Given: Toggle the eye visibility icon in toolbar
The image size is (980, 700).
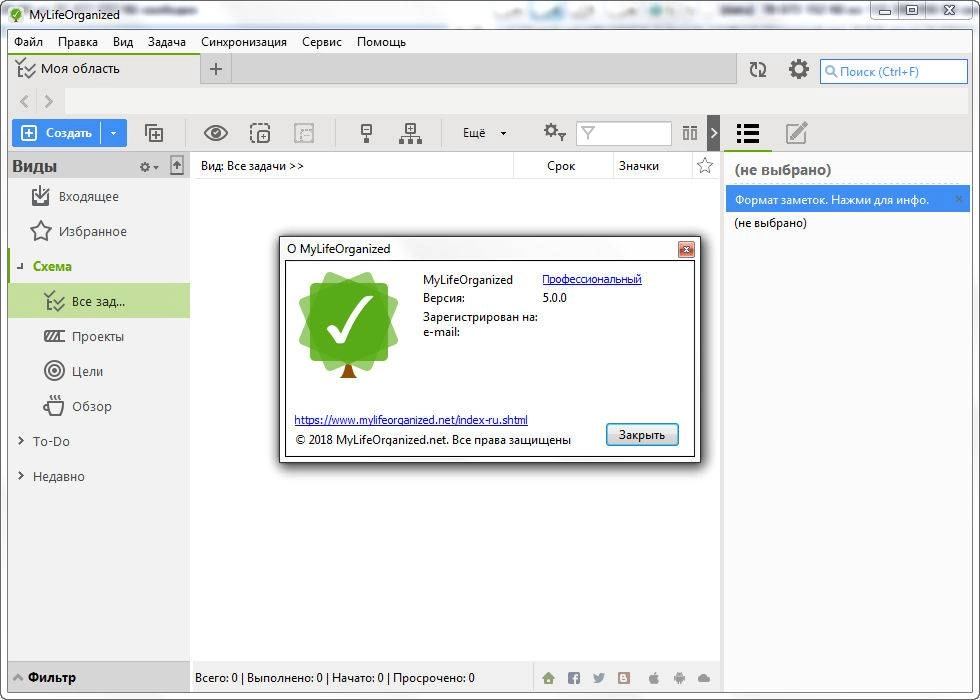Looking at the screenshot, I should [x=216, y=133].
